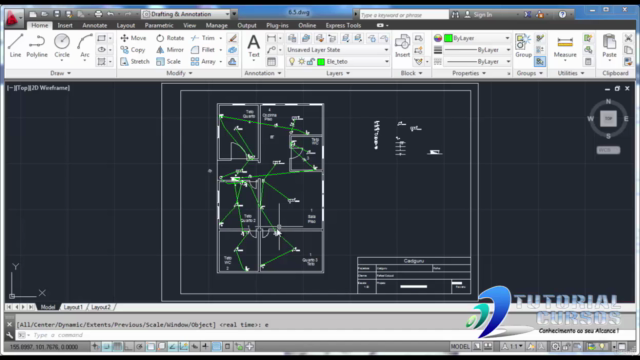This screenshot has width=640, height=360.
Task: Open the ByLayer object color dropdown
Action: (x=478, y=38)
